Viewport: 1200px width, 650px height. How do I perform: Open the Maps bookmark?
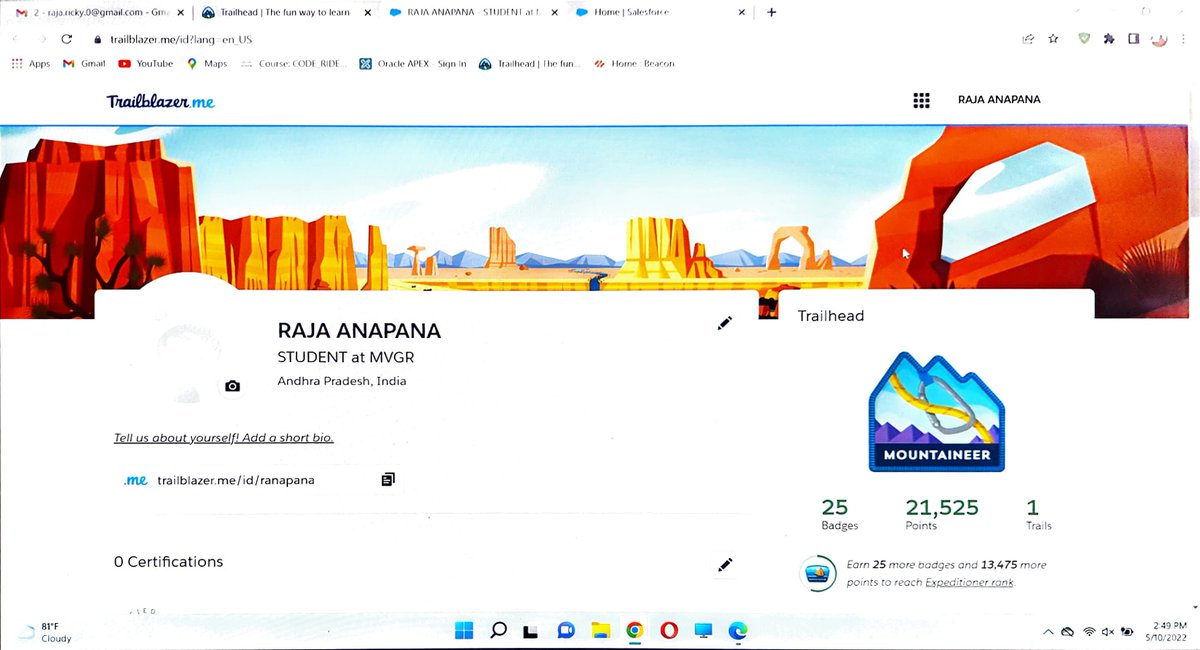207,63
